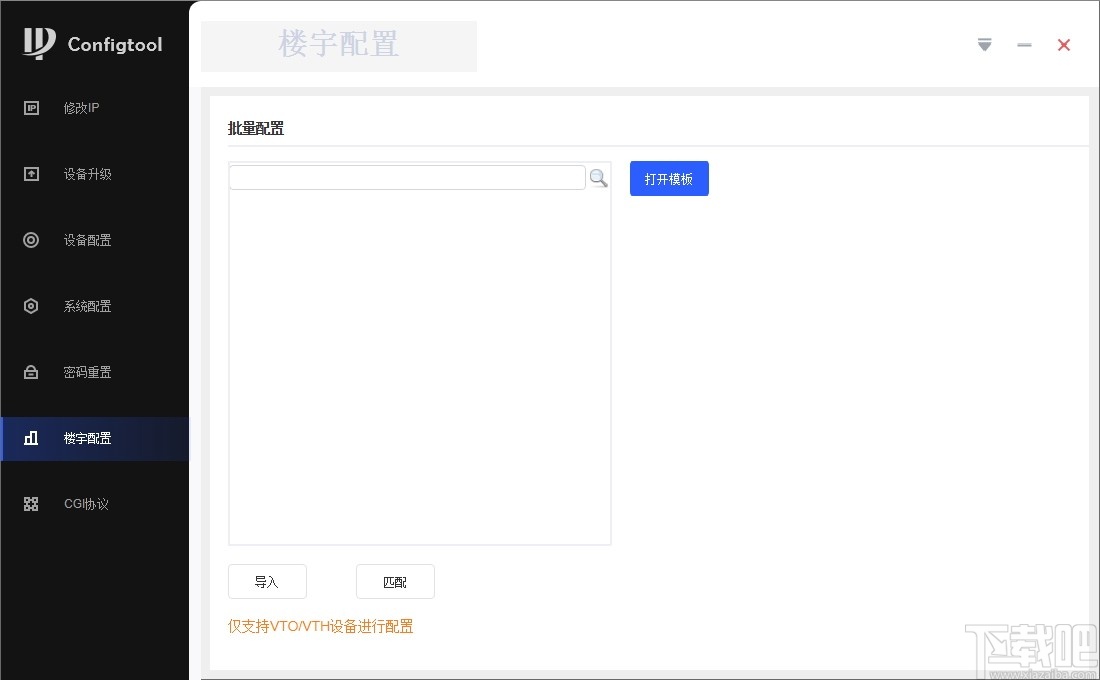Switch to the 修改IP menu entry
This screenshot has height=680, width=1100.
coord(80,108)
